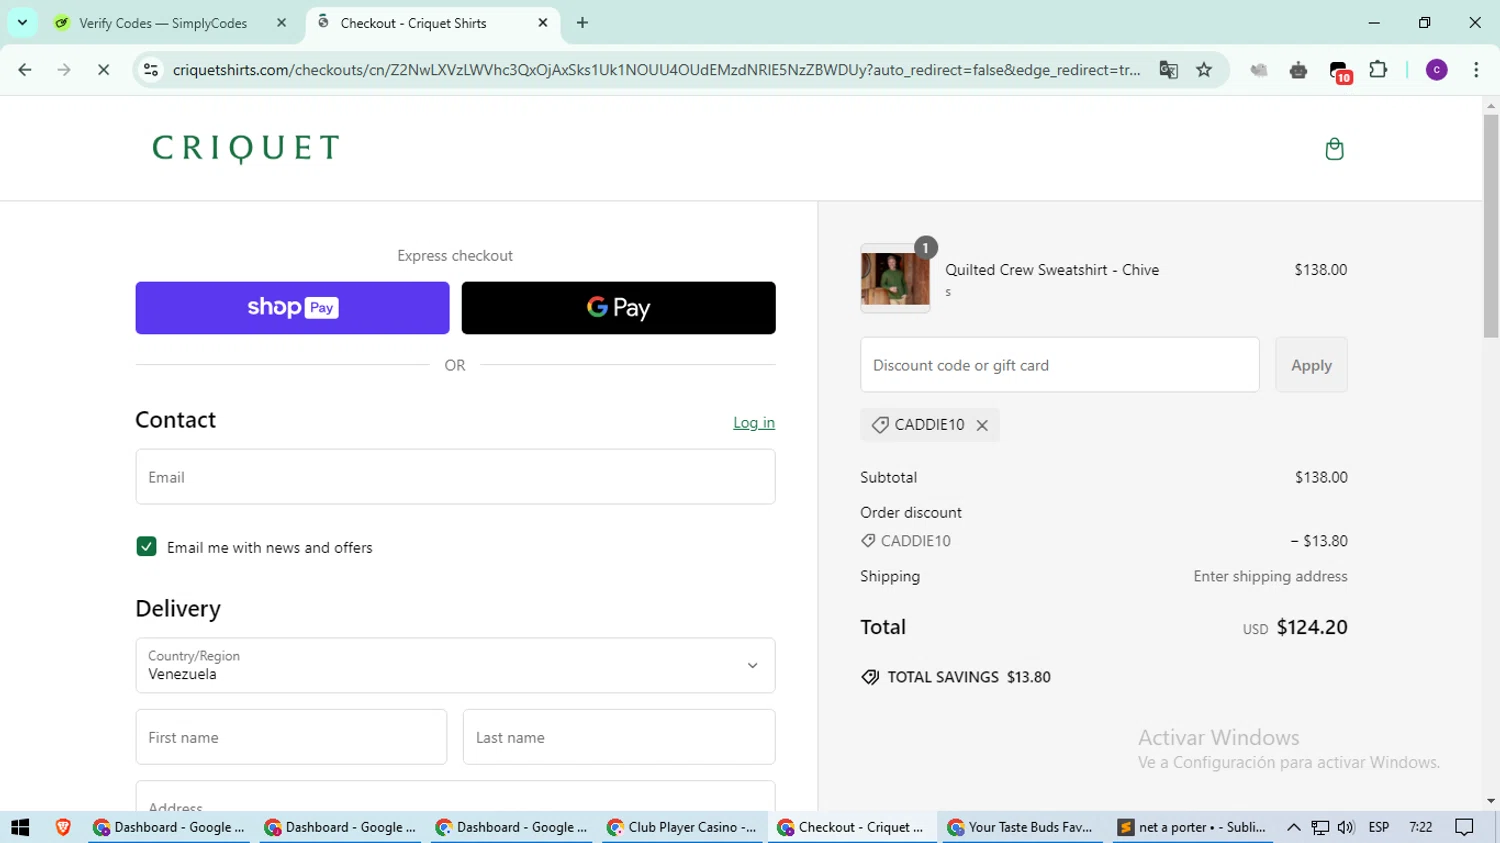
Task: Open network status tray icon
Action: (x=1320, y=827)
